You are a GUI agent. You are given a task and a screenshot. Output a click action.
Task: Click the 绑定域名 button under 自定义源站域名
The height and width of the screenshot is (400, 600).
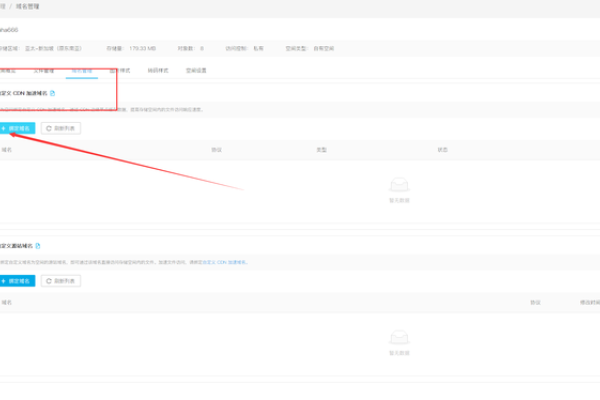[x=18, y=281]
